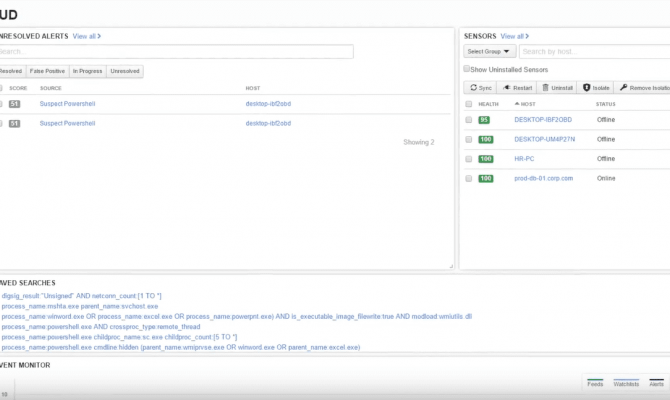Viewport: 670px width, 400px height.
Task: Click the Restart sensor button
Action: click(x=517, y=88)
